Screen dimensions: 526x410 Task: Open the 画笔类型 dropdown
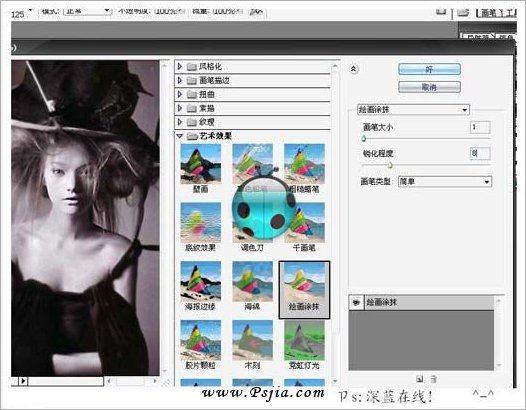[445, 182]
